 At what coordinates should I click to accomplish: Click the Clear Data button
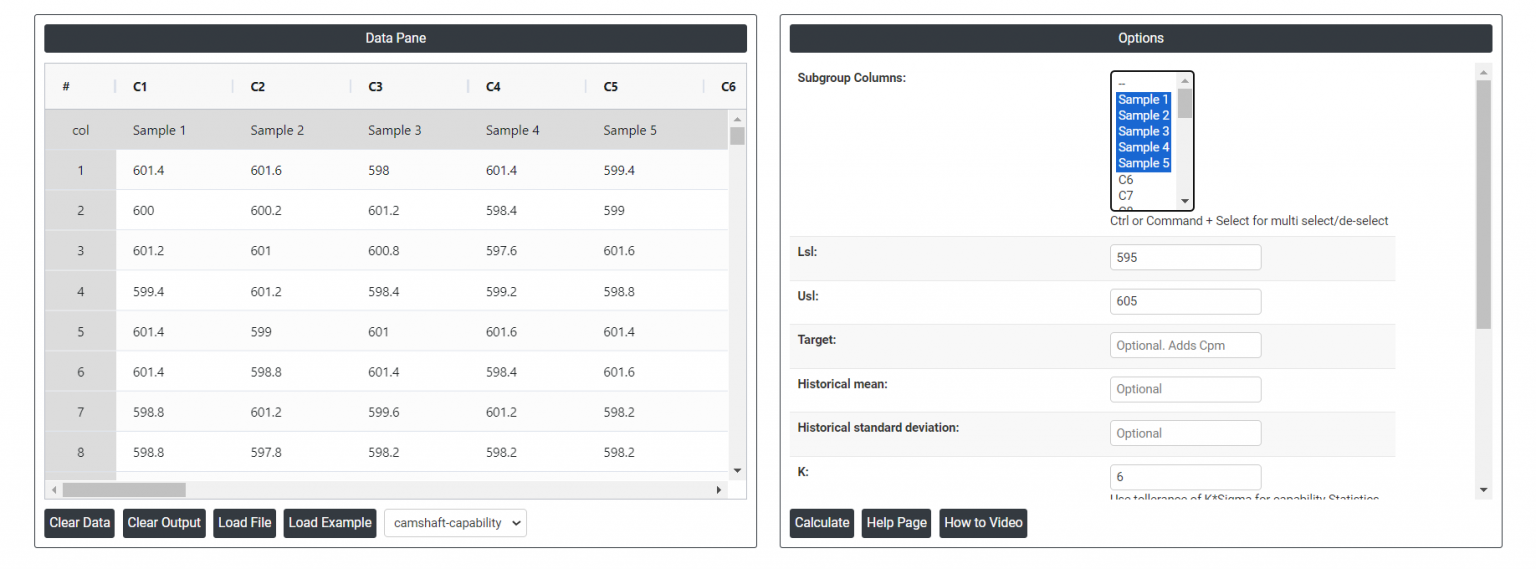click(79, 523)
